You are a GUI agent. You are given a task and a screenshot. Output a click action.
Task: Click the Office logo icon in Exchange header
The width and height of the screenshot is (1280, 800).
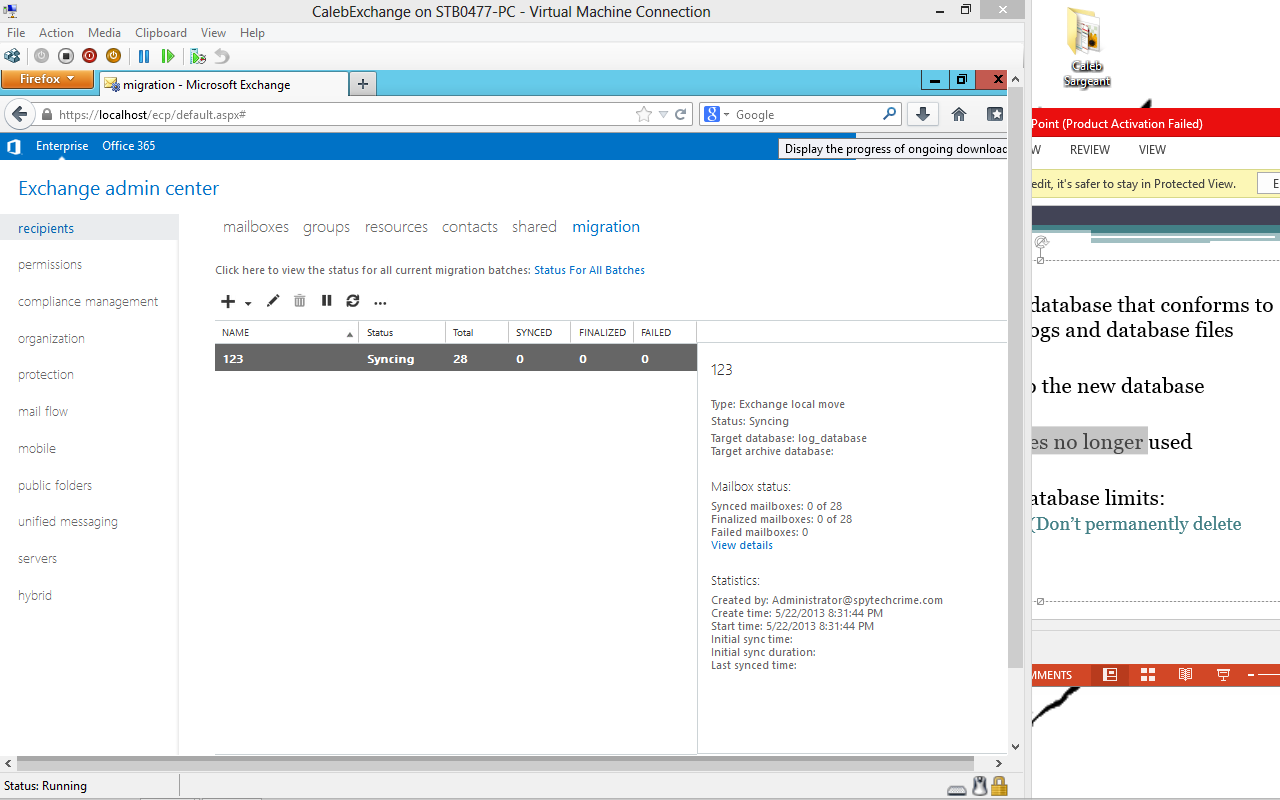tap(14, 146)
